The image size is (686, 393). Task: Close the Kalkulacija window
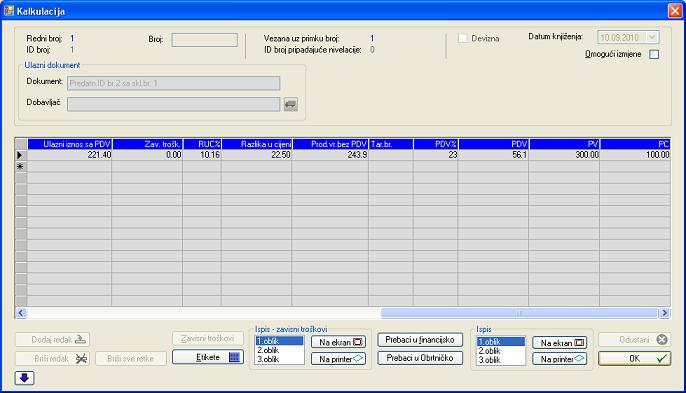point(675,11)
